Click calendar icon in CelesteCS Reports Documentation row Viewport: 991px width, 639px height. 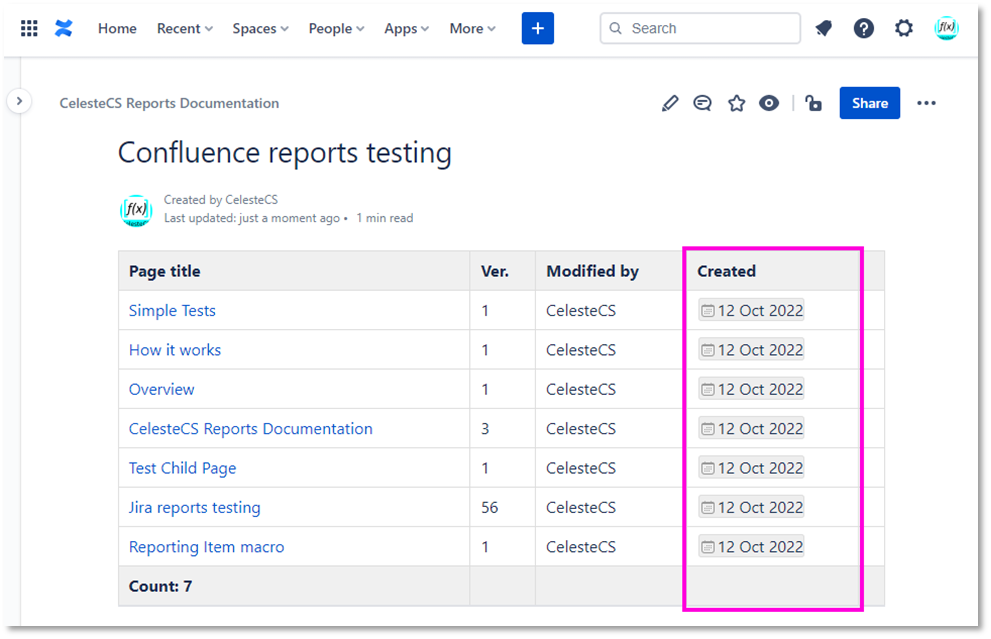(708, 429)
